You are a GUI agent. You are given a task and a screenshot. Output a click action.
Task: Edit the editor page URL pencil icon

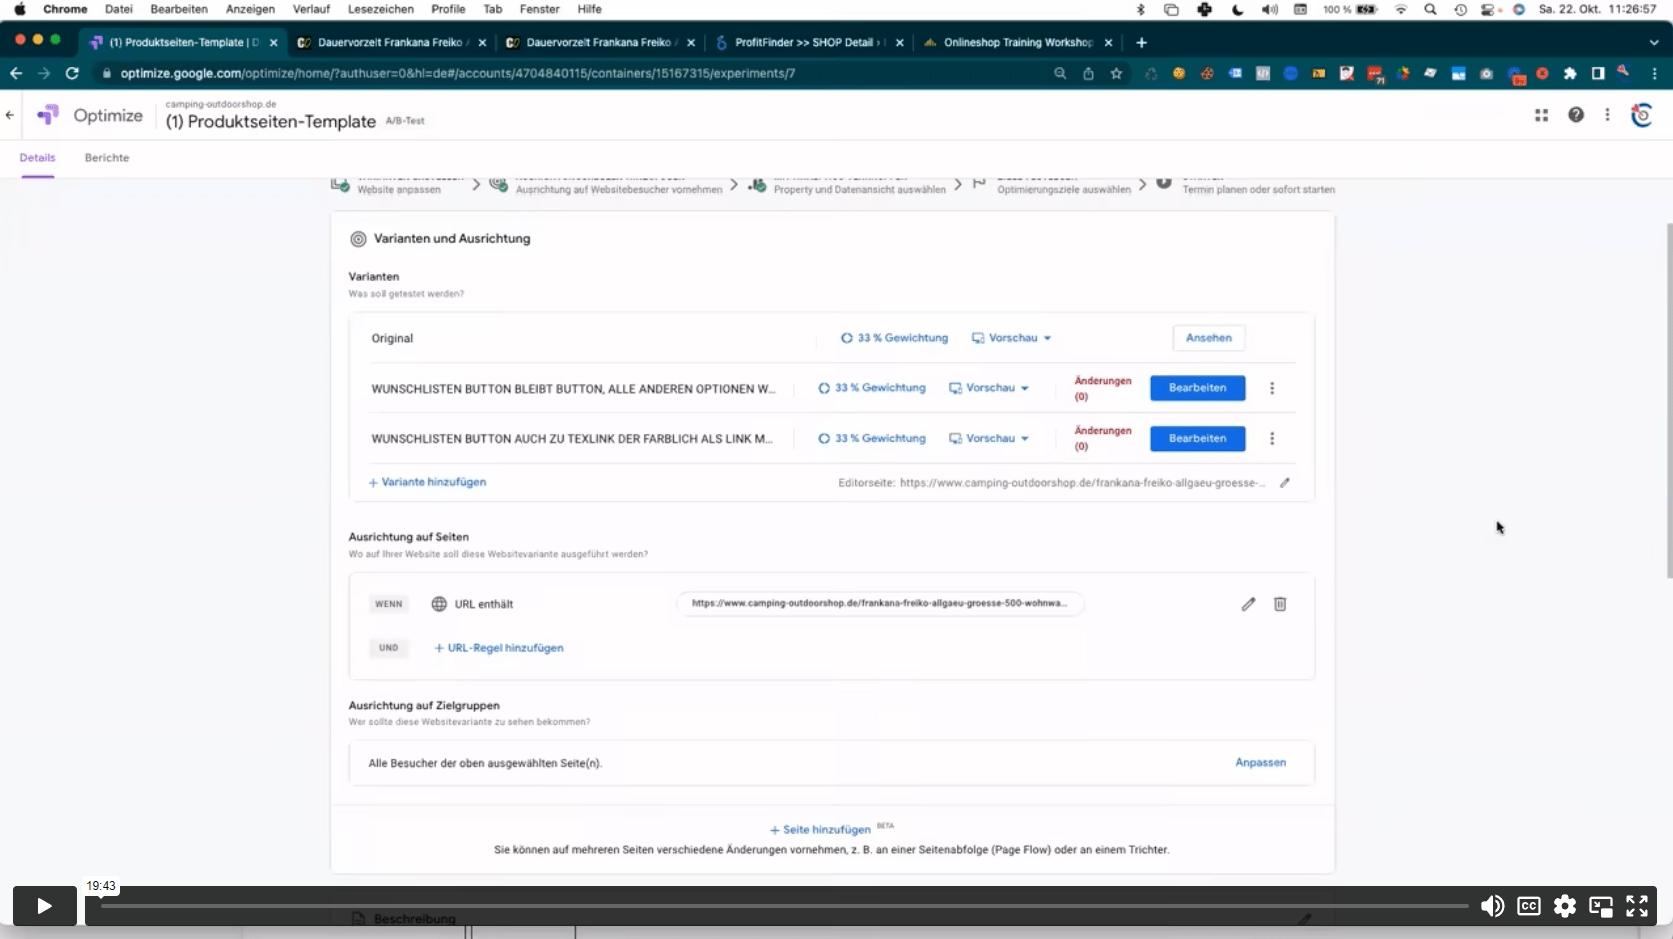point(1285,483)
